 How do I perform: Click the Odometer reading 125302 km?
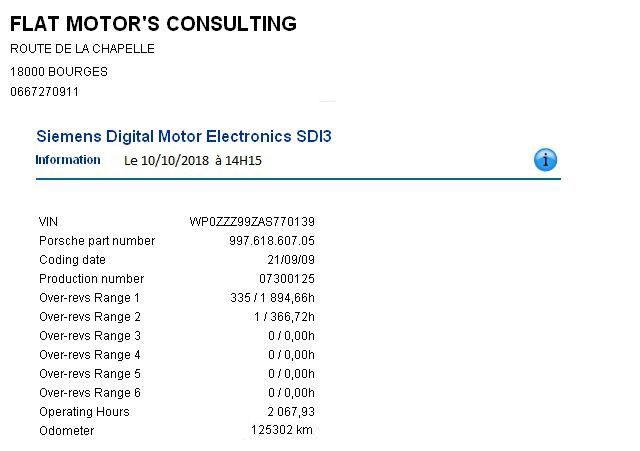click(x=283, y=431)
